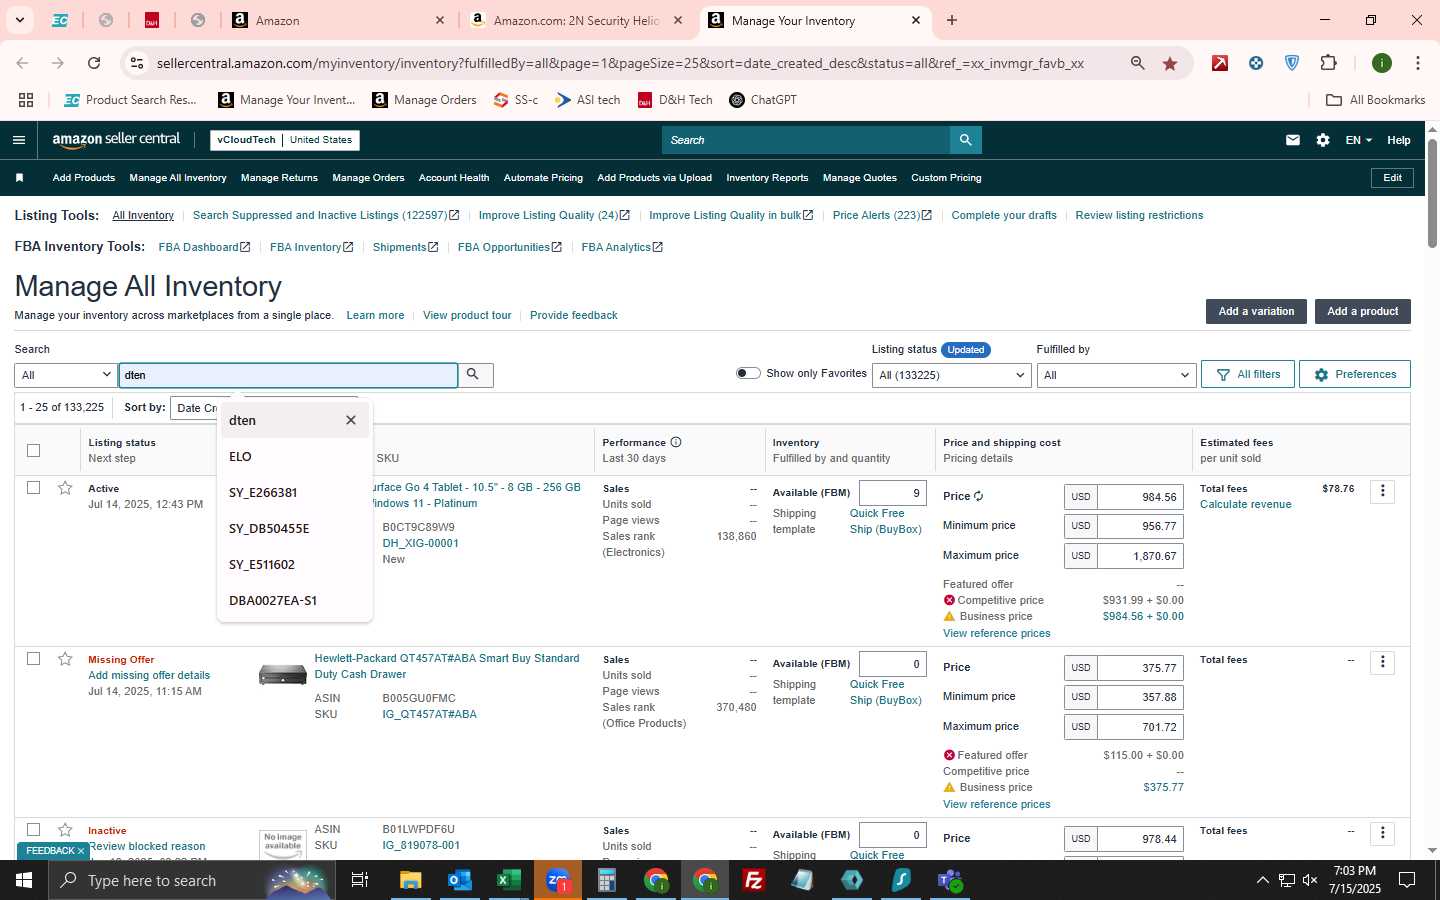Image resolution: width=1440 pixels, height=900 pixels.
Task: Open Listing status All (133225) dropdown
Action: [x=951, y=375]
